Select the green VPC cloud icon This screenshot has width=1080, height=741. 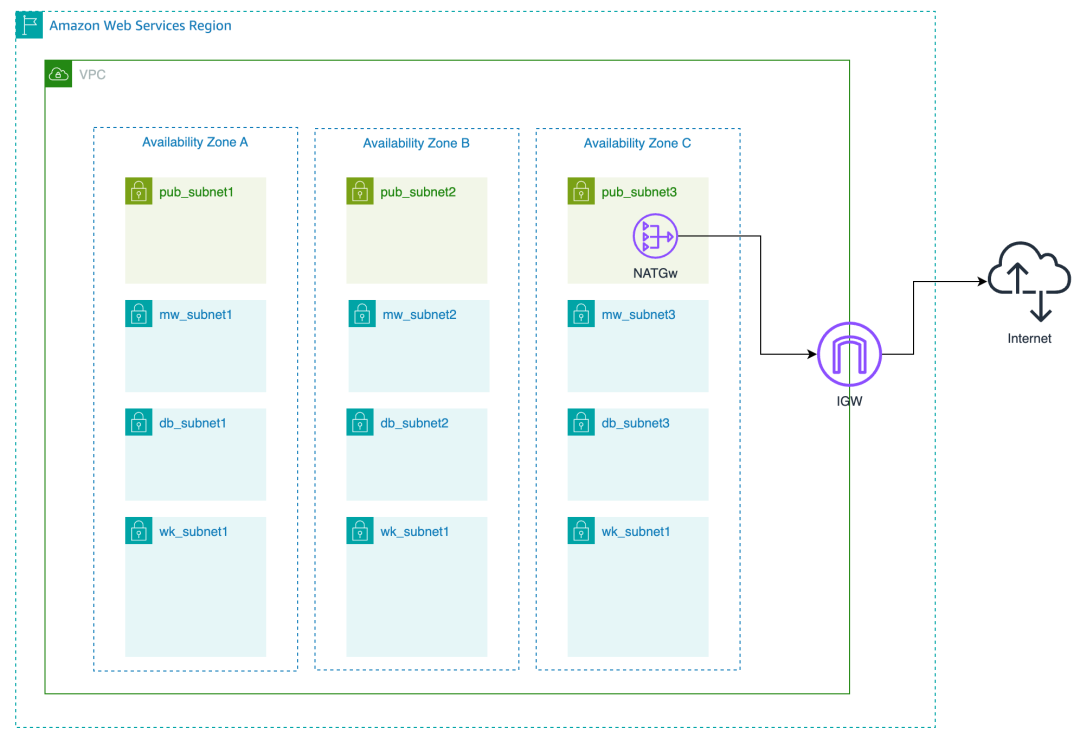click(59, 74)
